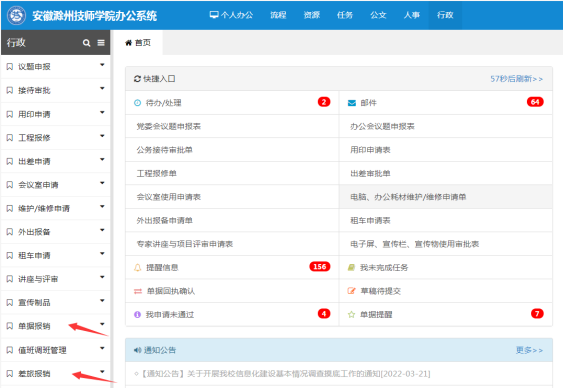Expand the 差旅报销 sidebar item

click(55, 374)
